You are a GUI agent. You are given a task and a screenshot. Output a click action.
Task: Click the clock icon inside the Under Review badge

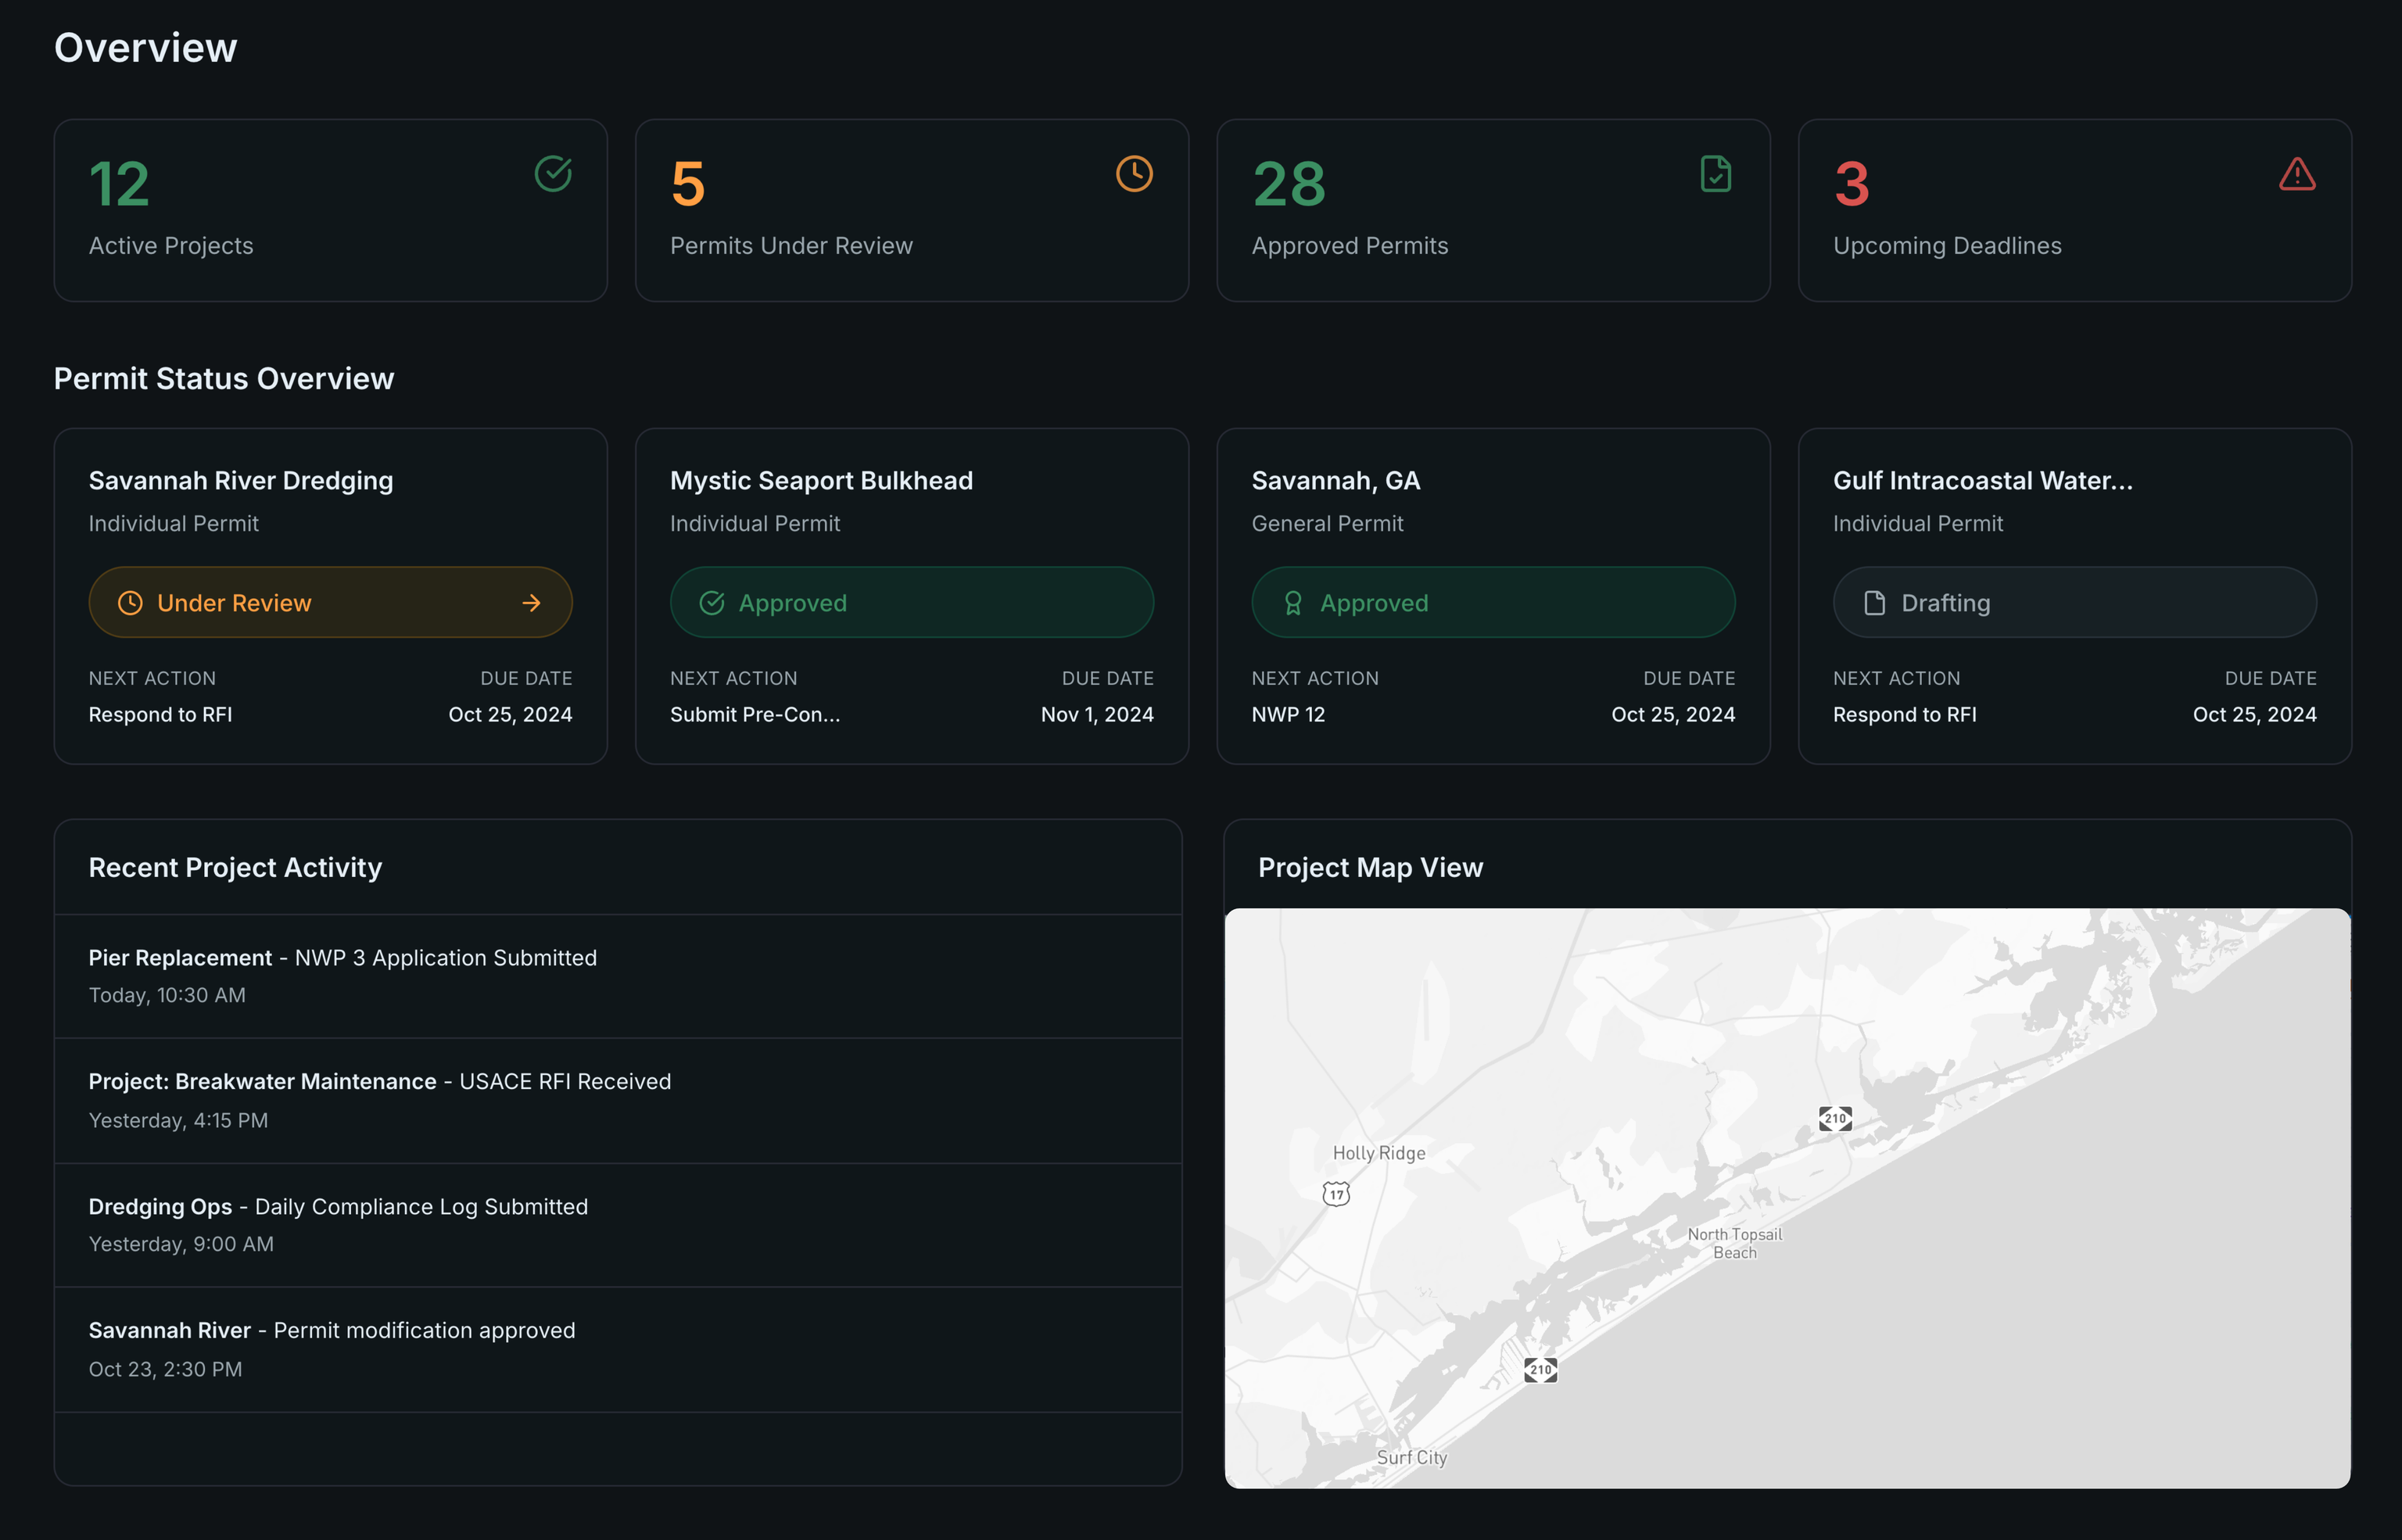tap(131, 602)
